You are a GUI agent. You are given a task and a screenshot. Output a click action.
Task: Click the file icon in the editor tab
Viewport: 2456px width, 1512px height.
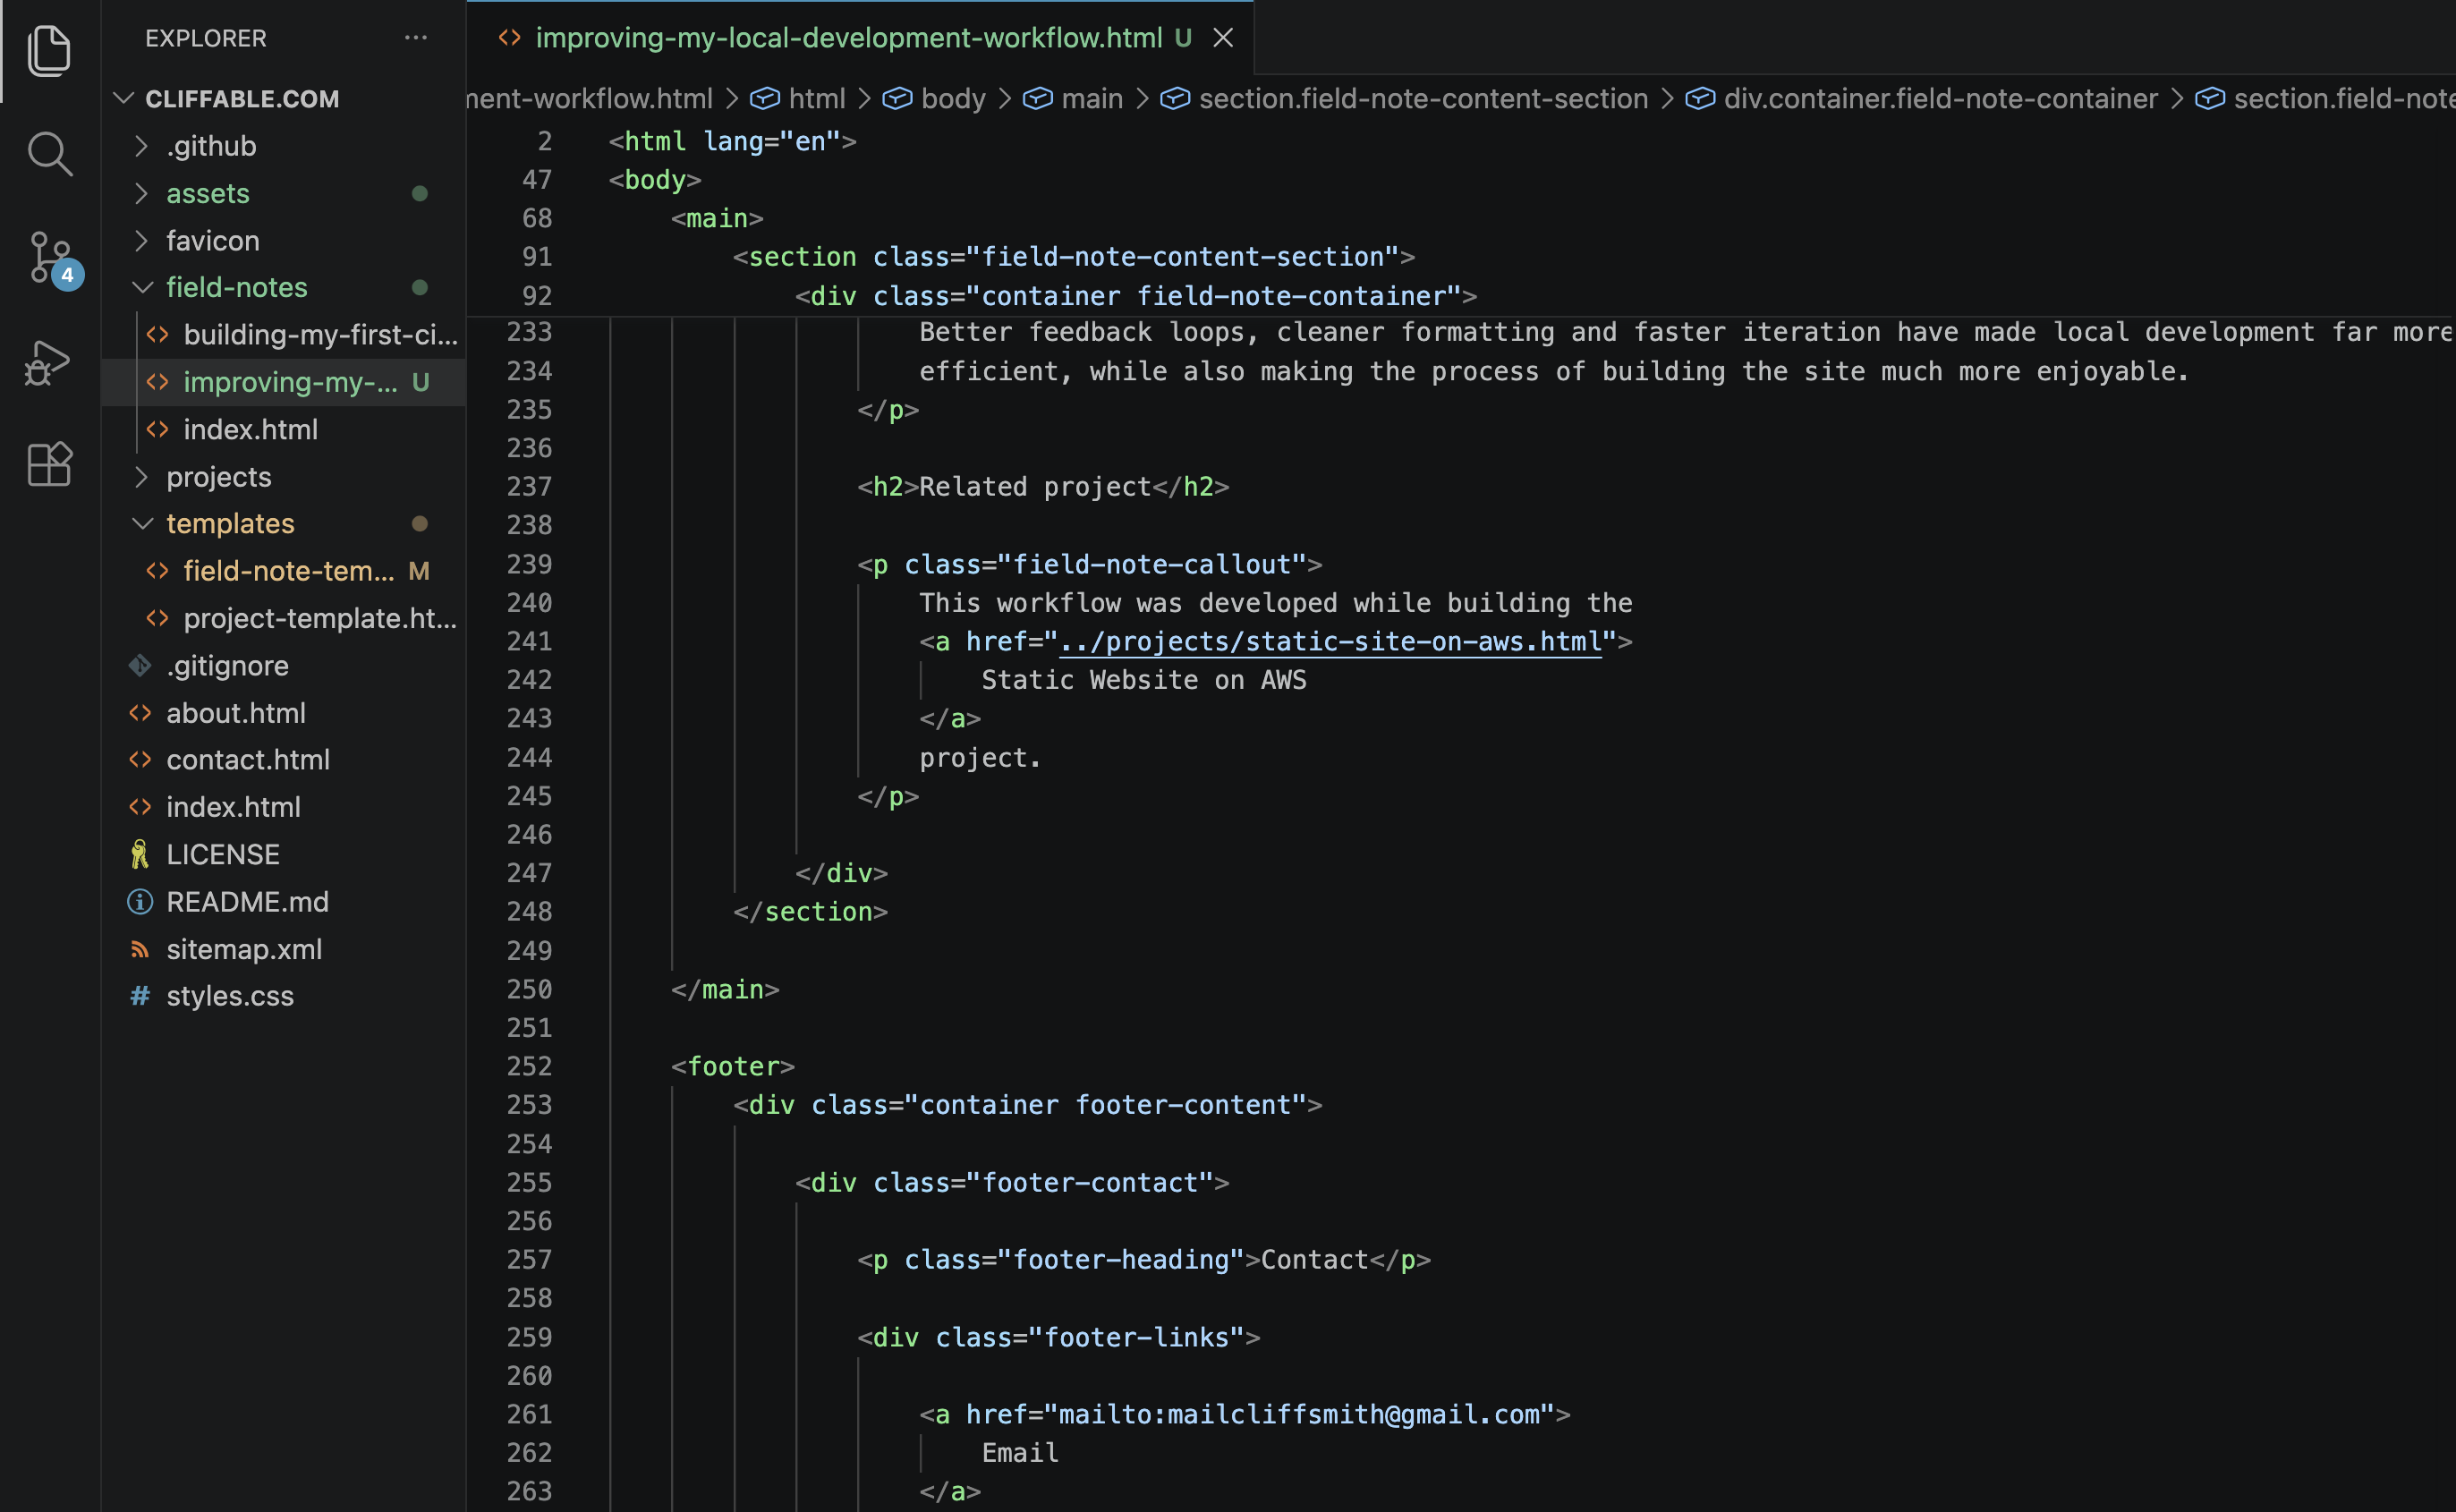pyautogui.click(x=510, y=38)
